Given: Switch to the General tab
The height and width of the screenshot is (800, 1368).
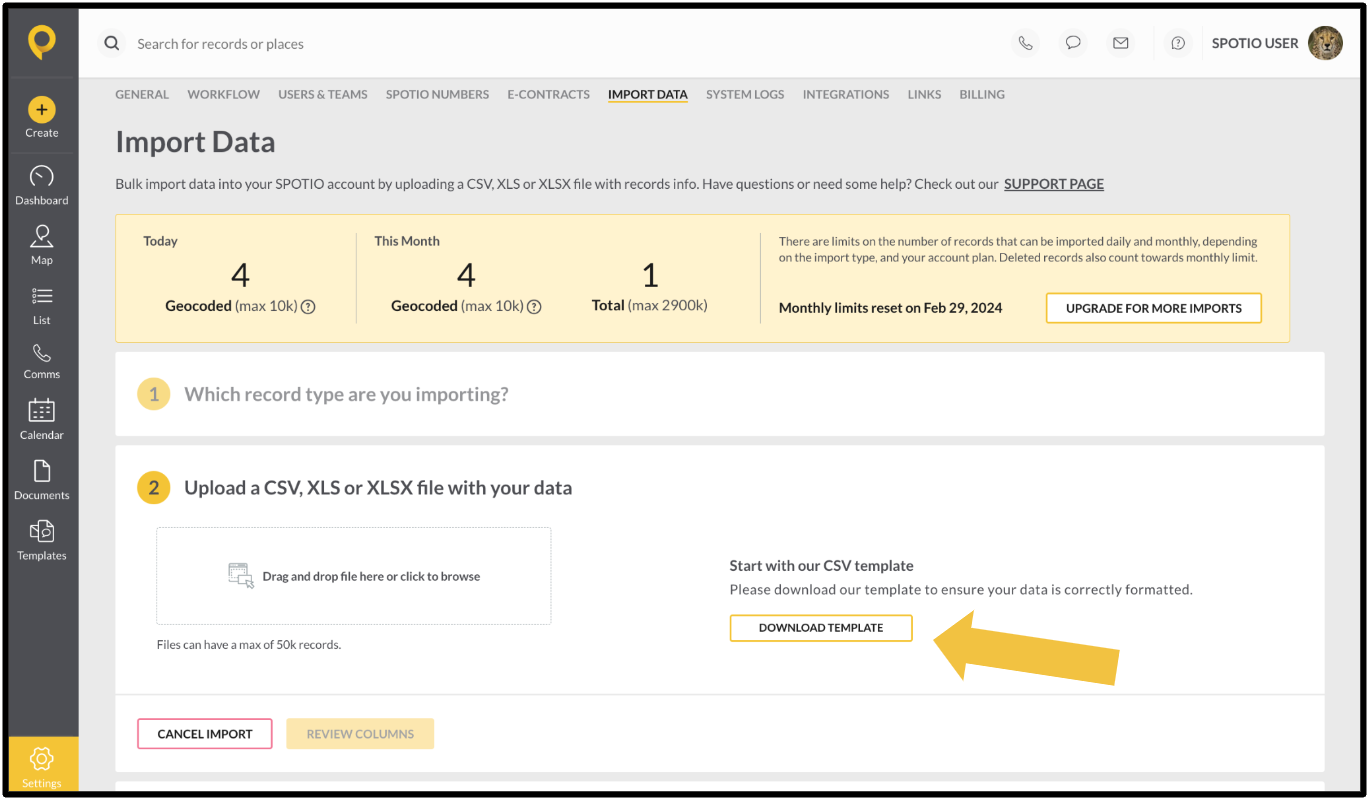Looking at the screenshot, I should point(142,94).
